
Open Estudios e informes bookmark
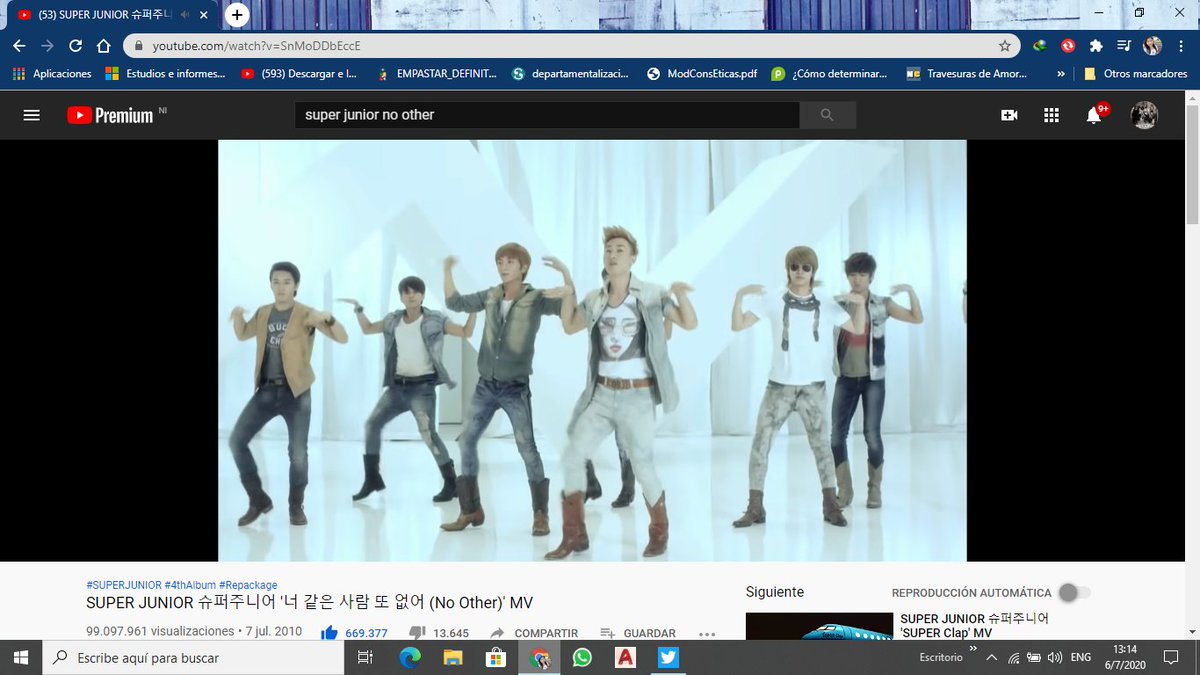coord(165,73)
